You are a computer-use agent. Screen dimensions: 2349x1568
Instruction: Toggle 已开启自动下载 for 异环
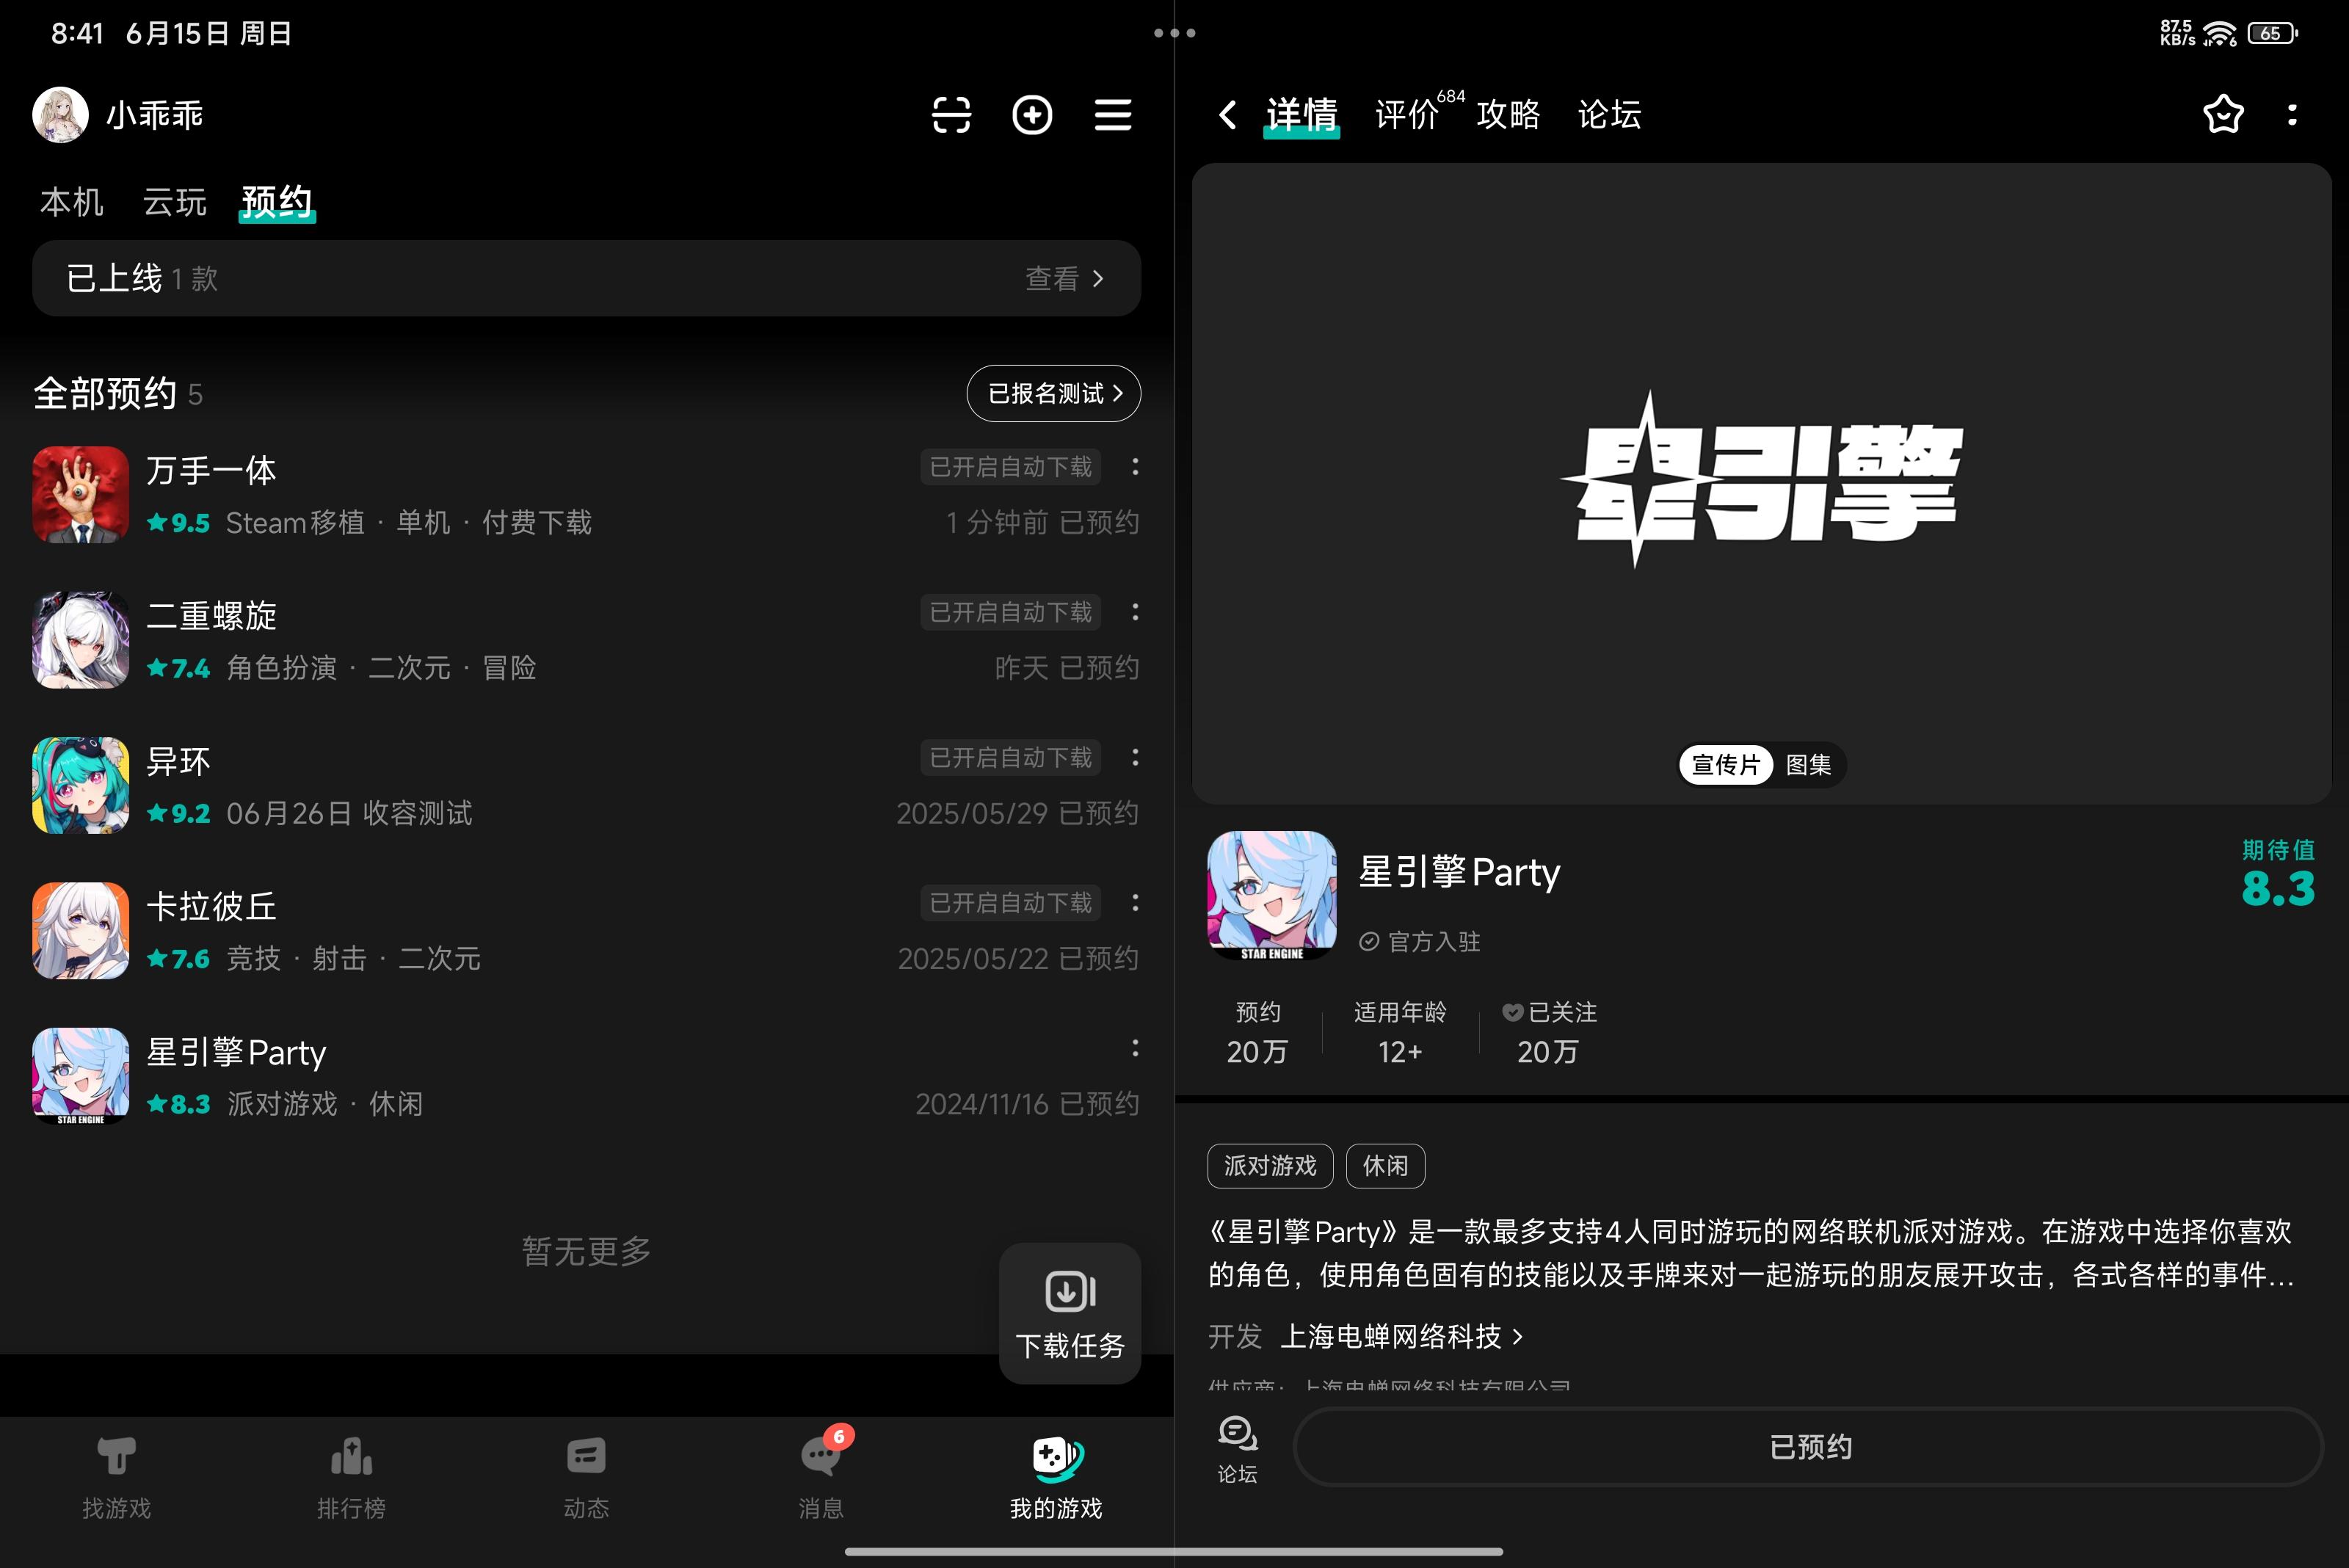1010,758
